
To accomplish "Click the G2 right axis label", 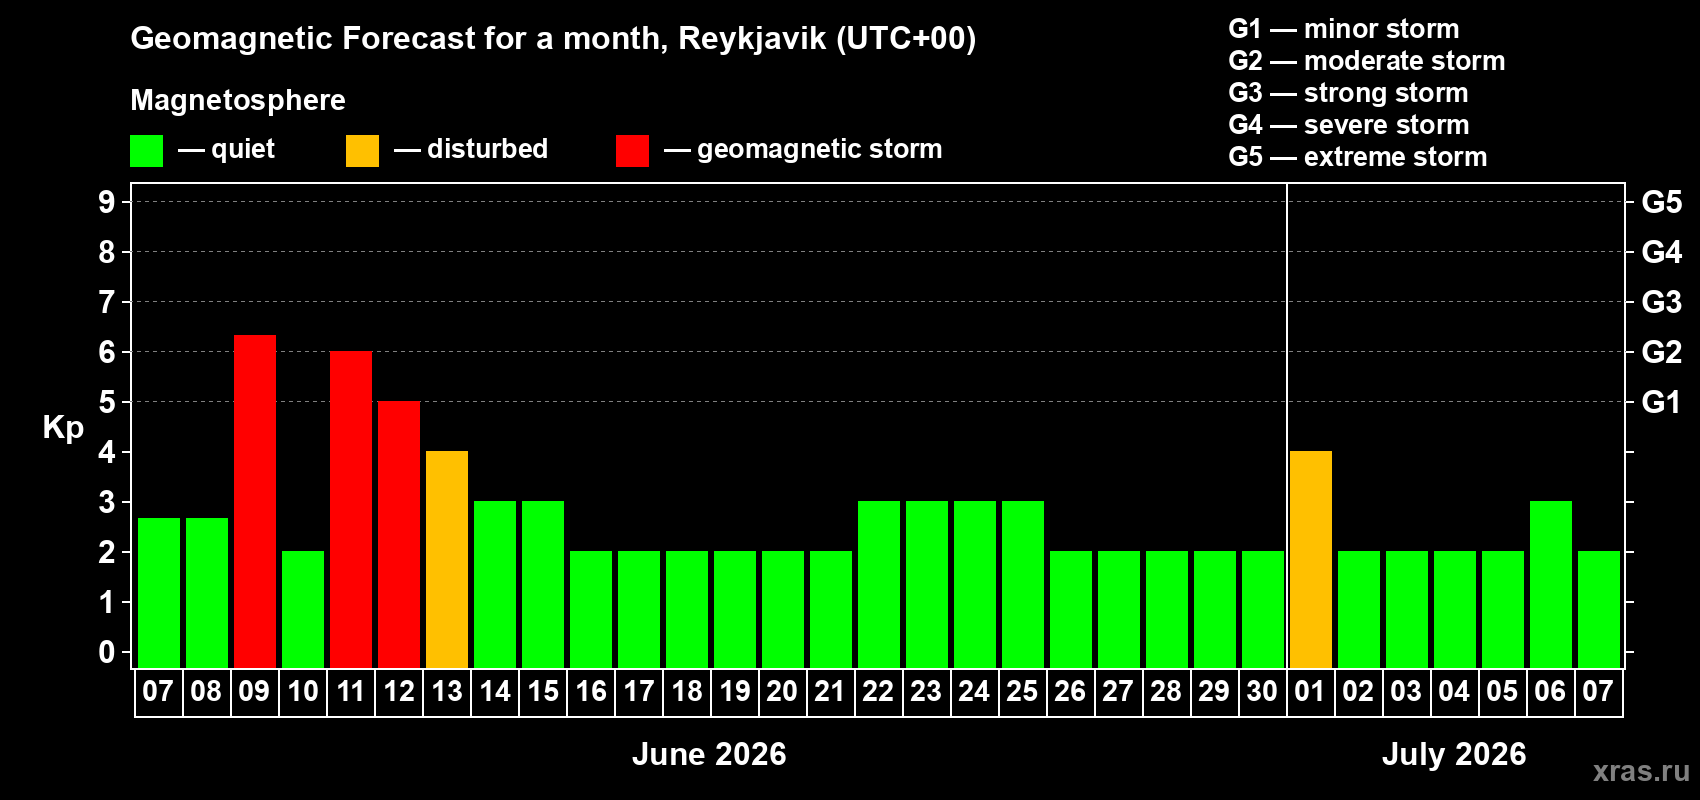I will pyautogui.click(x=1662, y=352).
